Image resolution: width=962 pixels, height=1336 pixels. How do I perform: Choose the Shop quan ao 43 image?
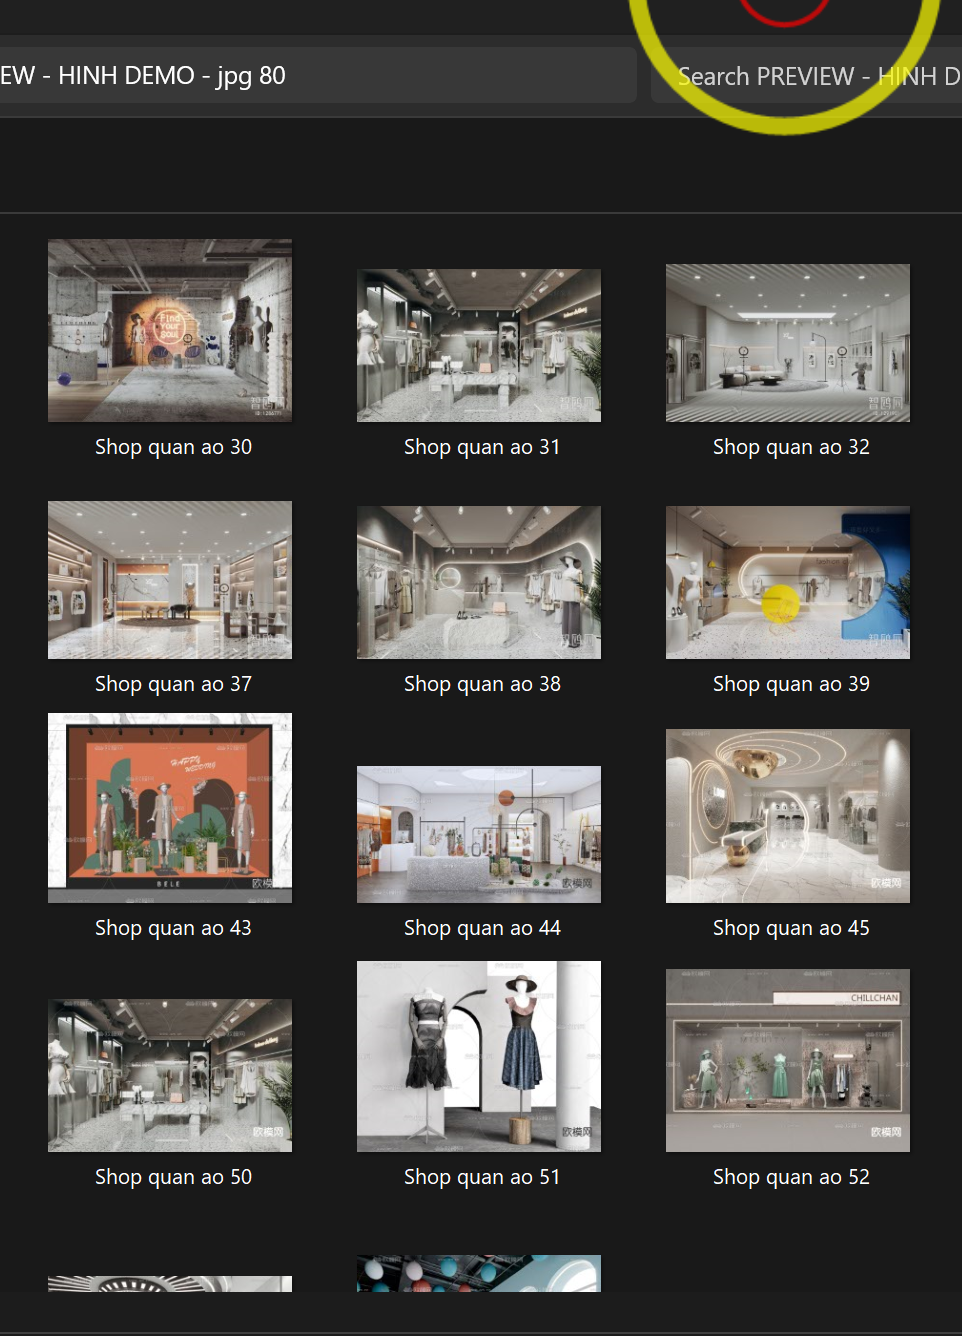click(x=170, y=808)
